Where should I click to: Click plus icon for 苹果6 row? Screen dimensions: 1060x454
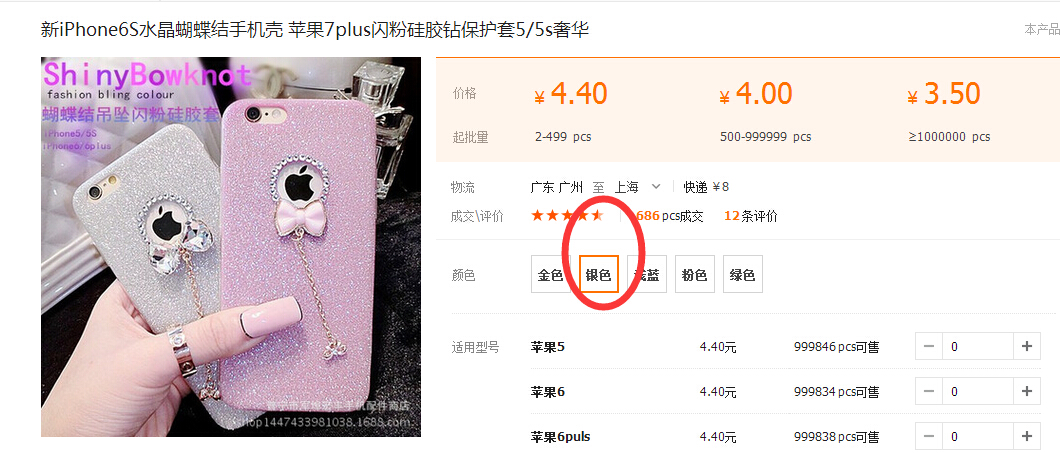click(x=1027, y=391)
